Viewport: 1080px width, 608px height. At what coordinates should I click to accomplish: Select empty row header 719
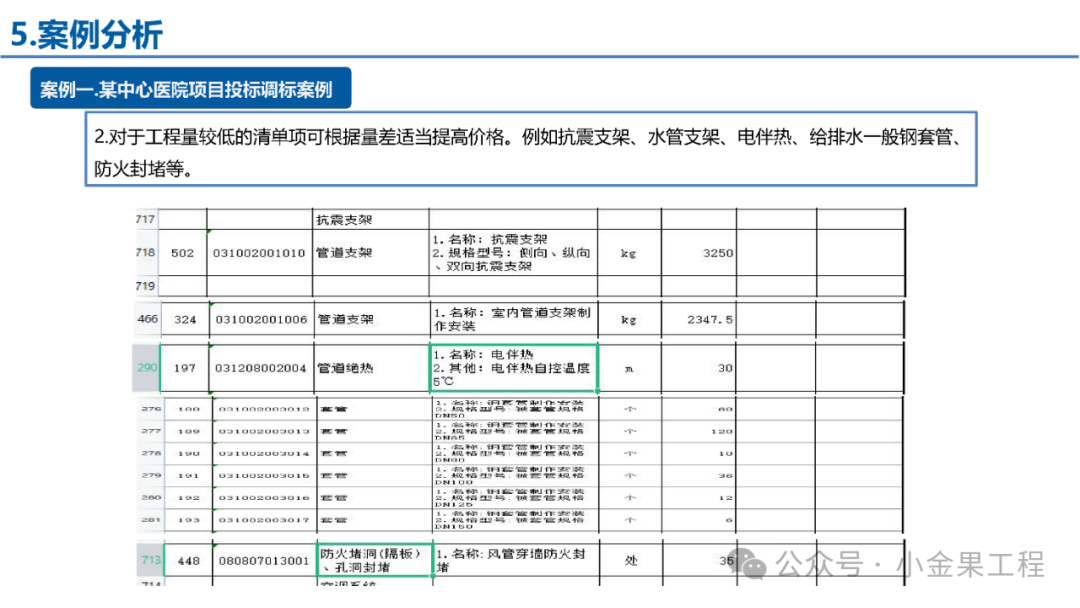click(x=145, y=286)
